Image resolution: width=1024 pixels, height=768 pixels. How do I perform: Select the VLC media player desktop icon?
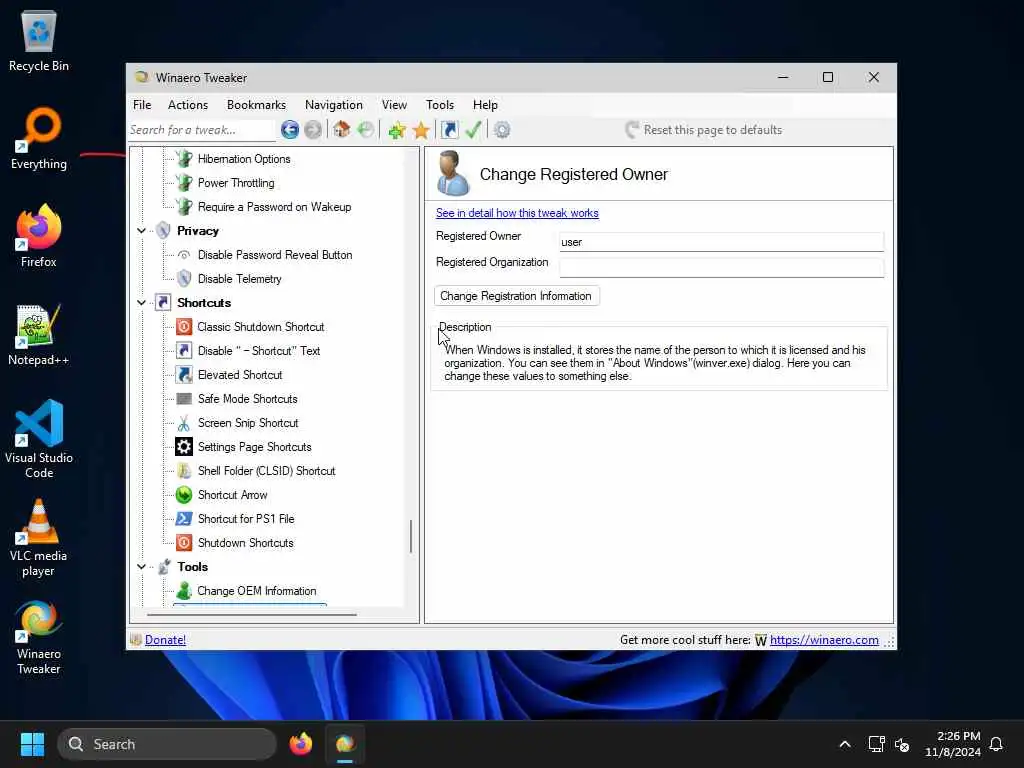click(x=38, y=537)
